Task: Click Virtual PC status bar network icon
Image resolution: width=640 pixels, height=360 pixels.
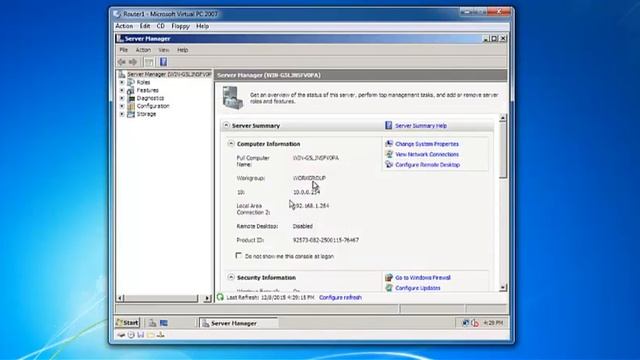Action: tap(161, 335)
